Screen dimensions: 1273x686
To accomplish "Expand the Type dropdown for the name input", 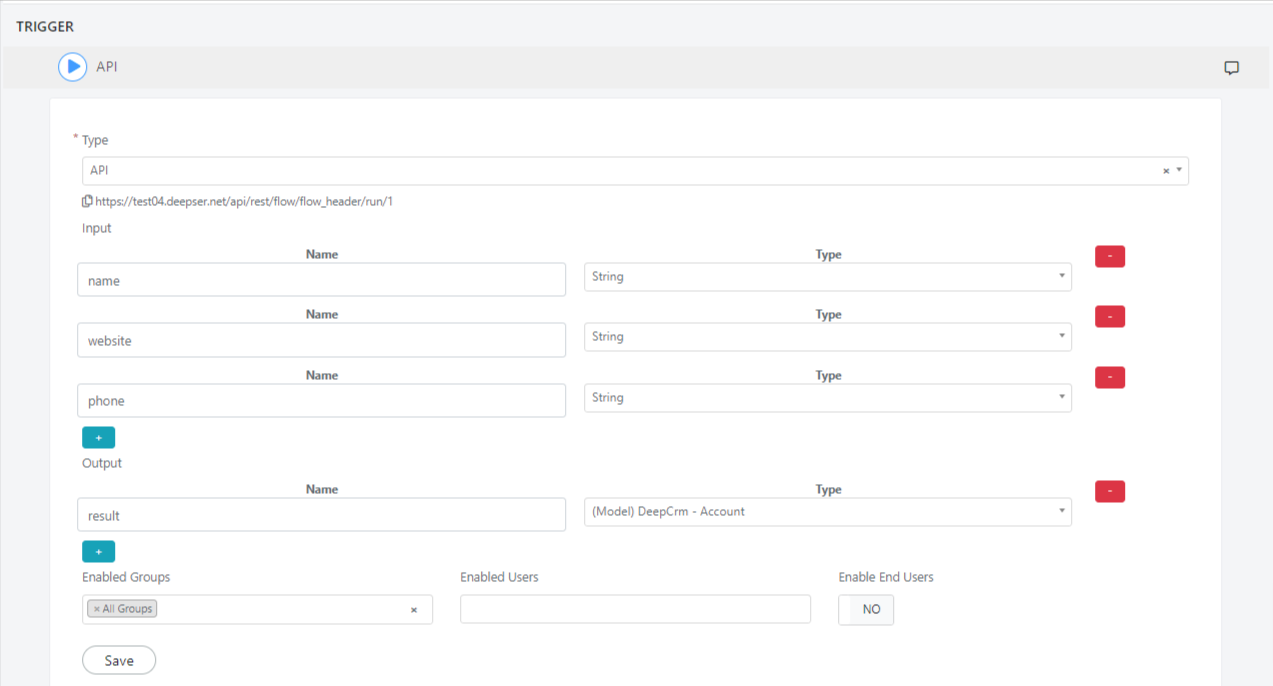I will pyautogui.click(x=828, y=277).
